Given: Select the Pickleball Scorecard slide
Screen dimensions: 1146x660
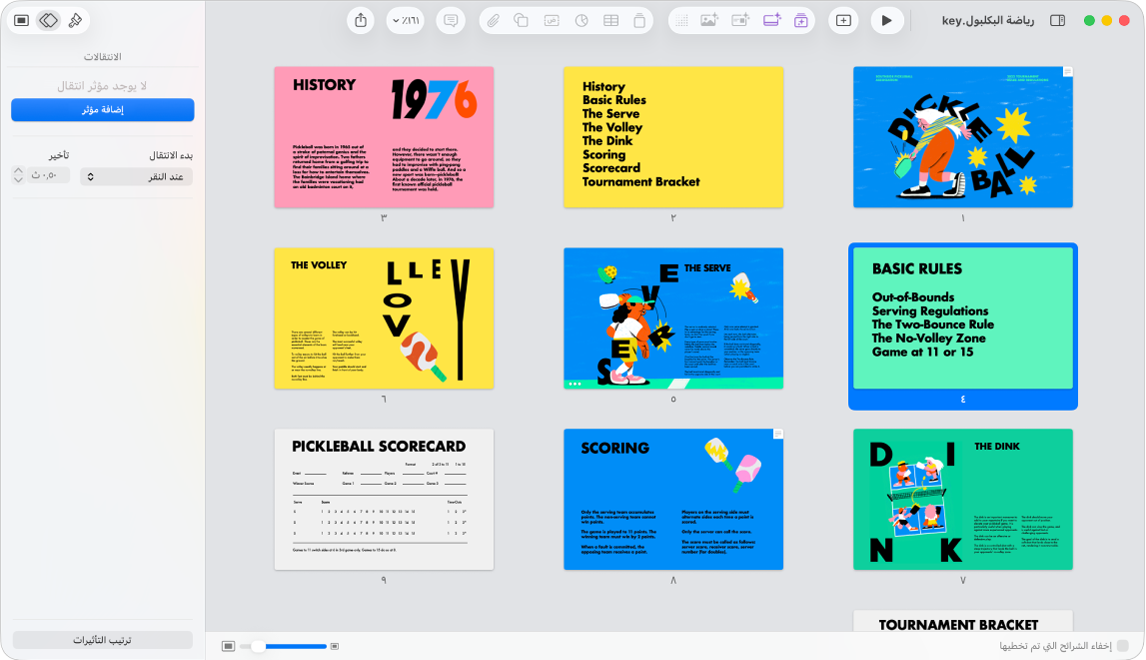Looking at the screenshot, I should pos(384,499).
